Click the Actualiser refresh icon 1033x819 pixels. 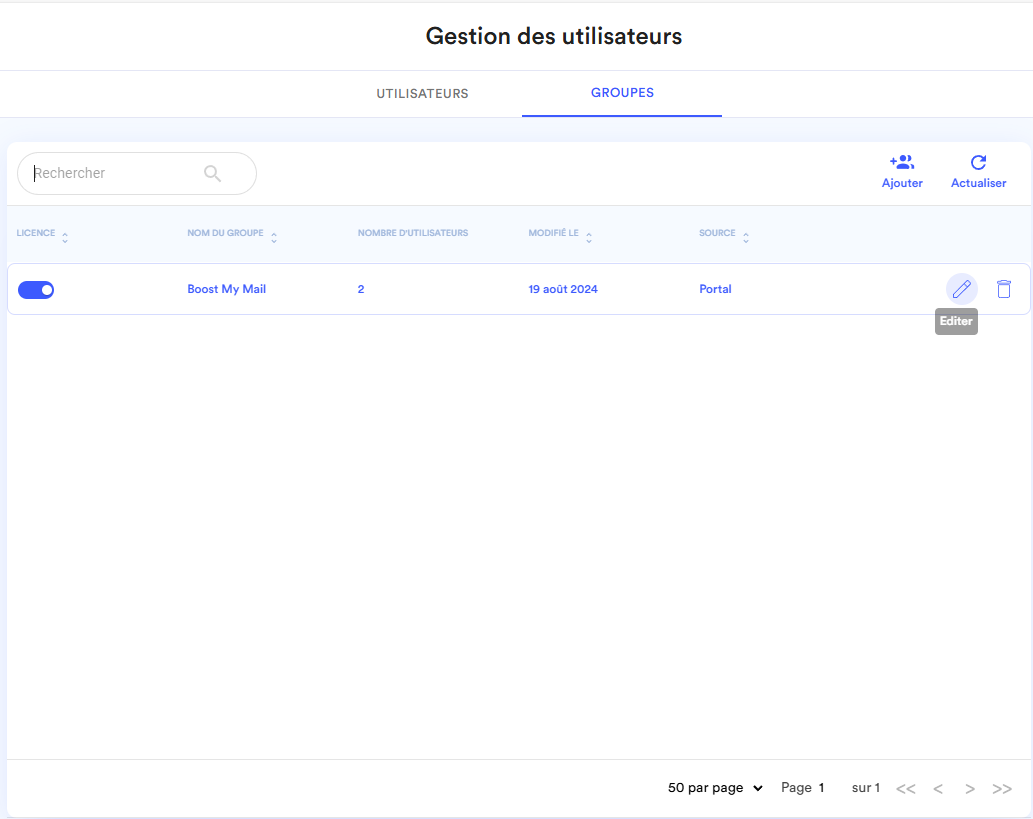tap(978, 163)
